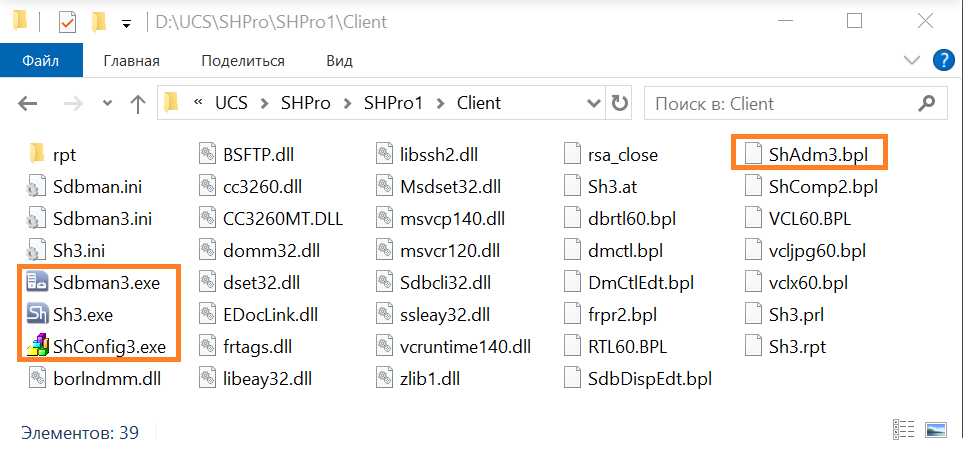The width and height of the screenshot is (963, 449).
Task: Select the ShAdm3.bpl file
Action: click(819, 155)
